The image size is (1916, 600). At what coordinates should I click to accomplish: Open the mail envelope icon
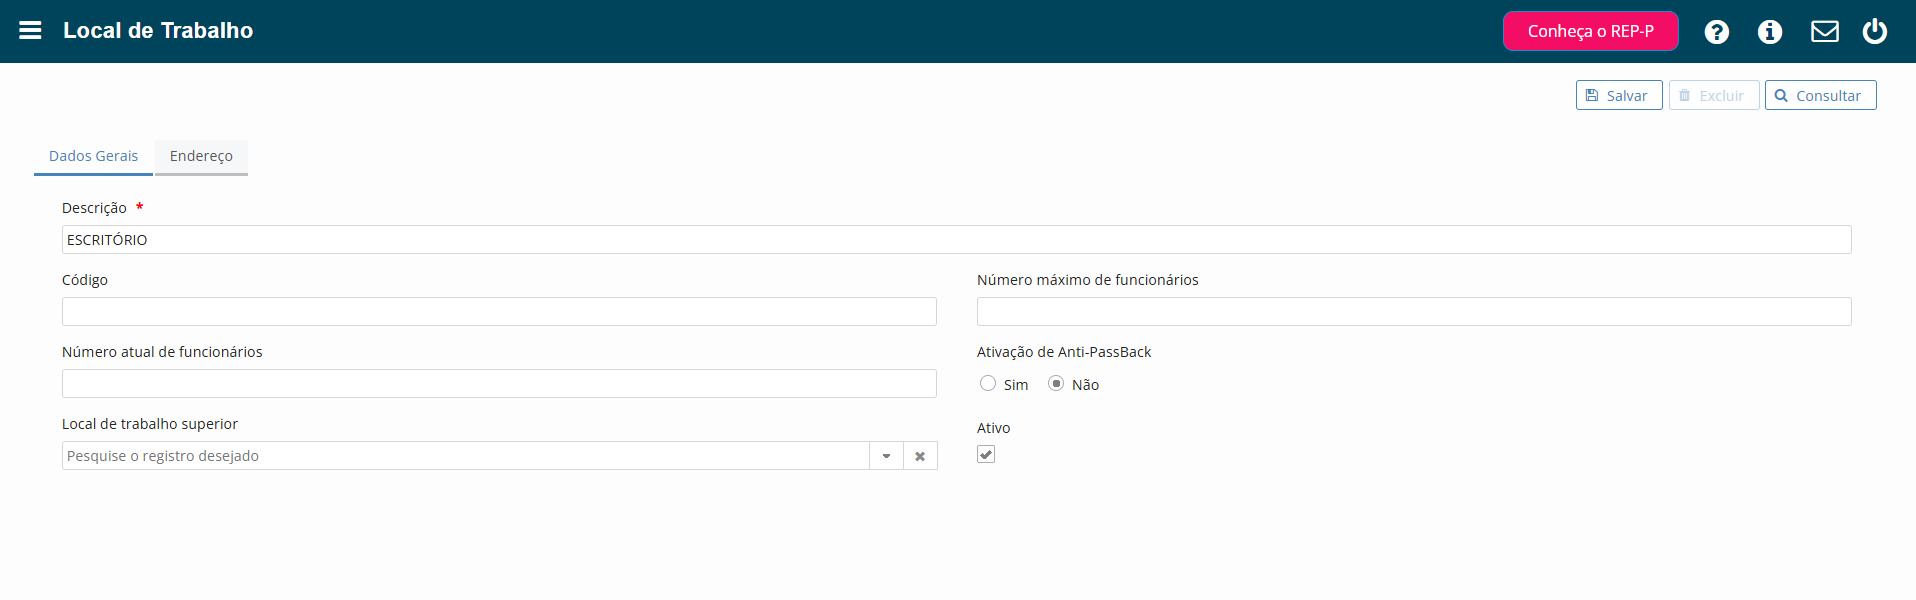pos(1825,32)
